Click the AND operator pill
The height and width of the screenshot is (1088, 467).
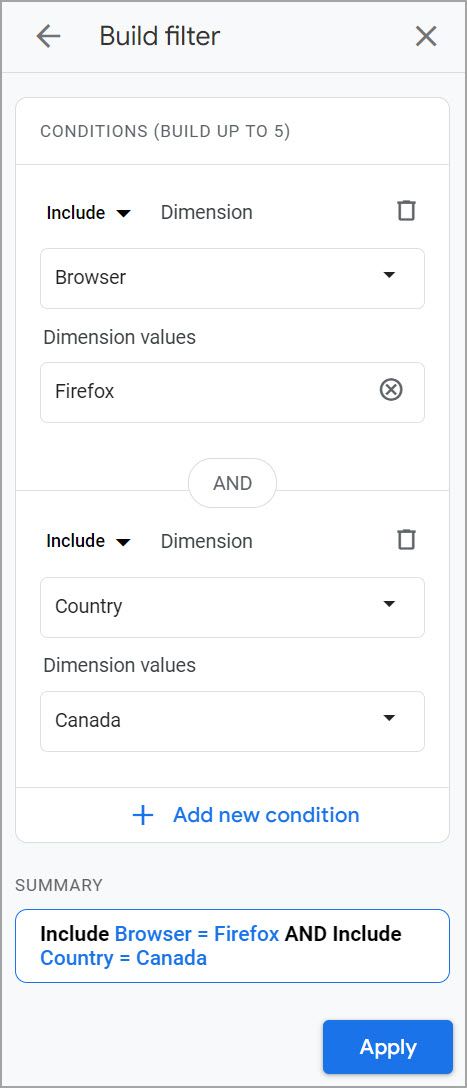click(x=232, y=483)
